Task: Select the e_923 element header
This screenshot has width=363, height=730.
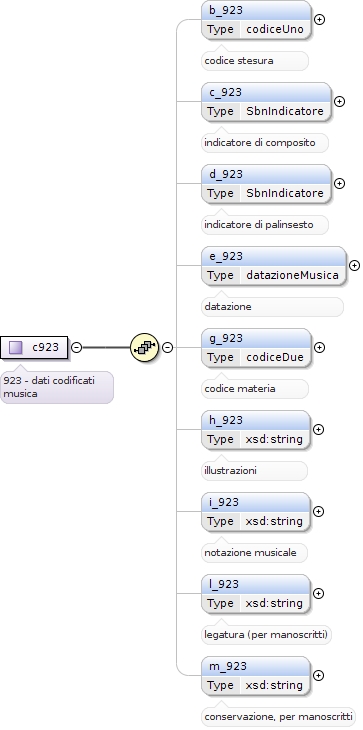Action: point(274,256)
